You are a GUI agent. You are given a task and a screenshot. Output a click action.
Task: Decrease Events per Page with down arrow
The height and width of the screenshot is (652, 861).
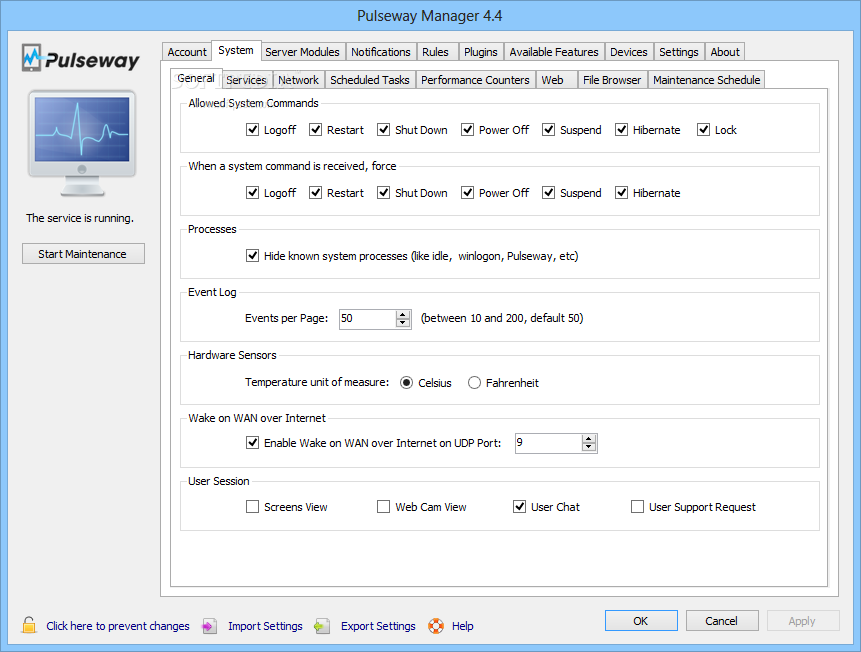pyautogui.click(x=403, y=323)
